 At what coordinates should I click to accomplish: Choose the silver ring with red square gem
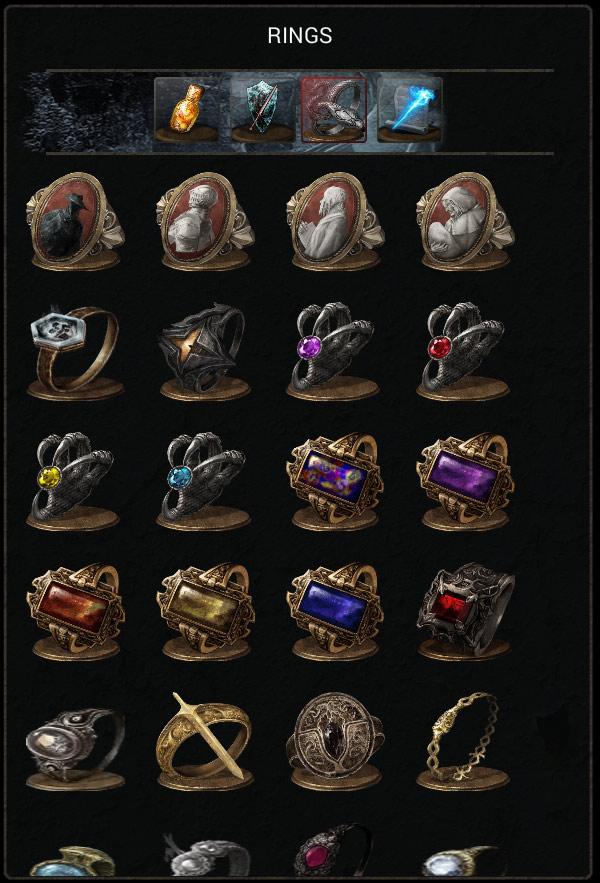(465, 611)
